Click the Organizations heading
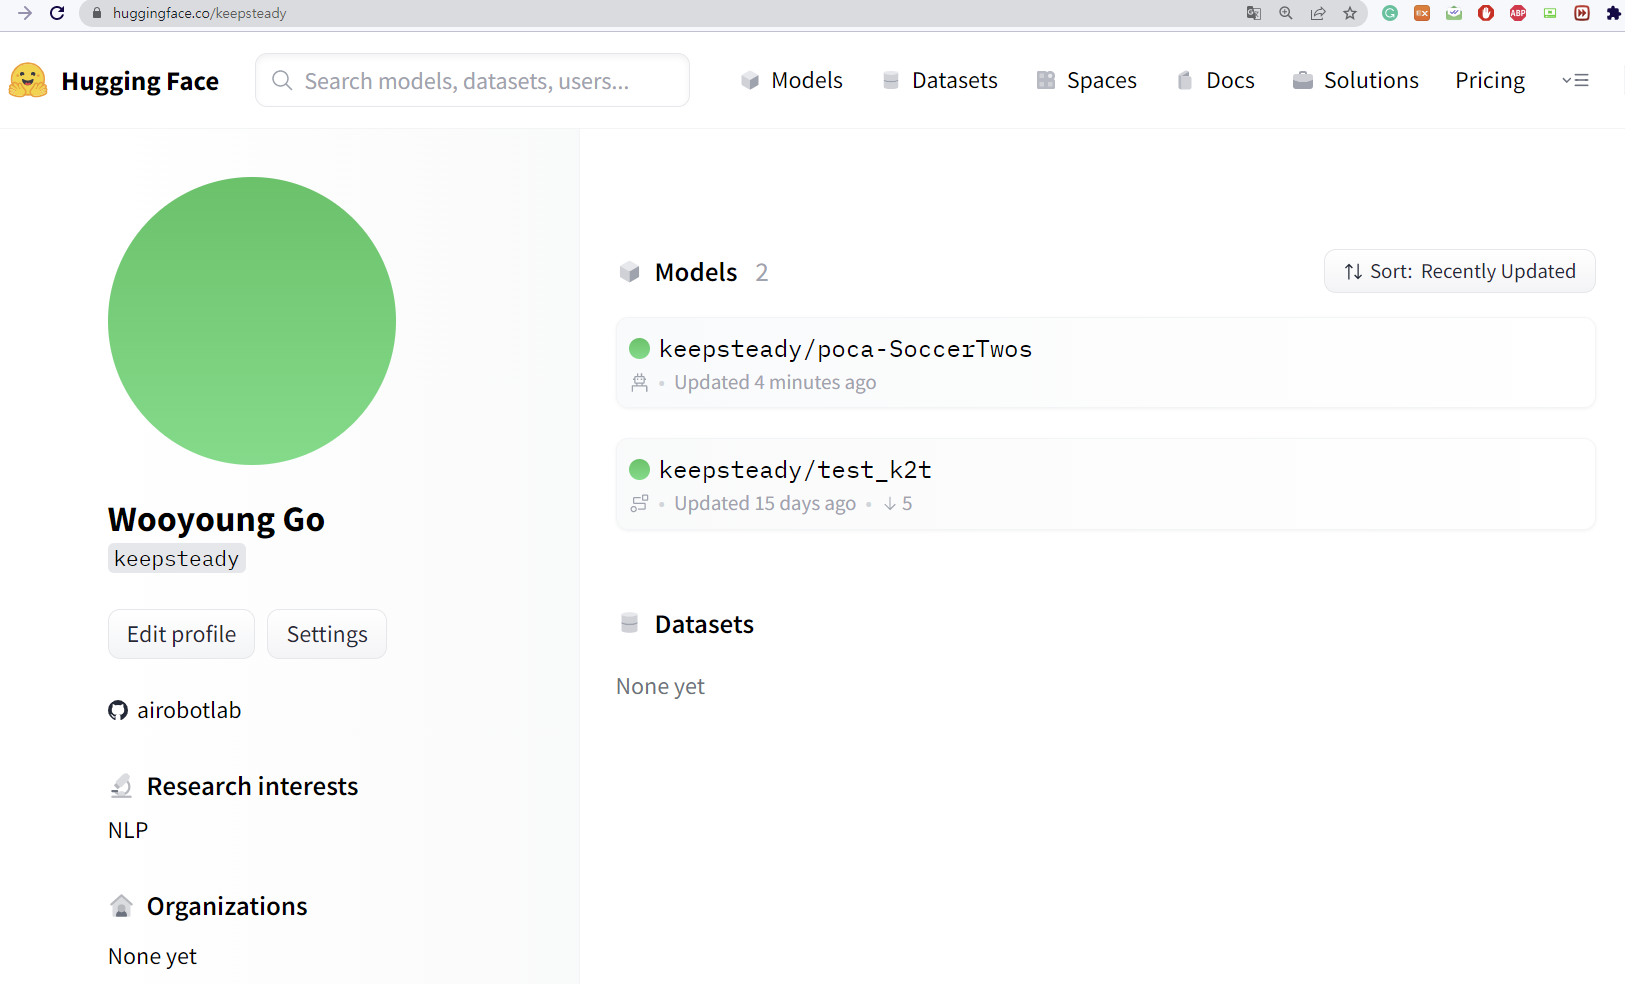 click(x=227, y=906)
